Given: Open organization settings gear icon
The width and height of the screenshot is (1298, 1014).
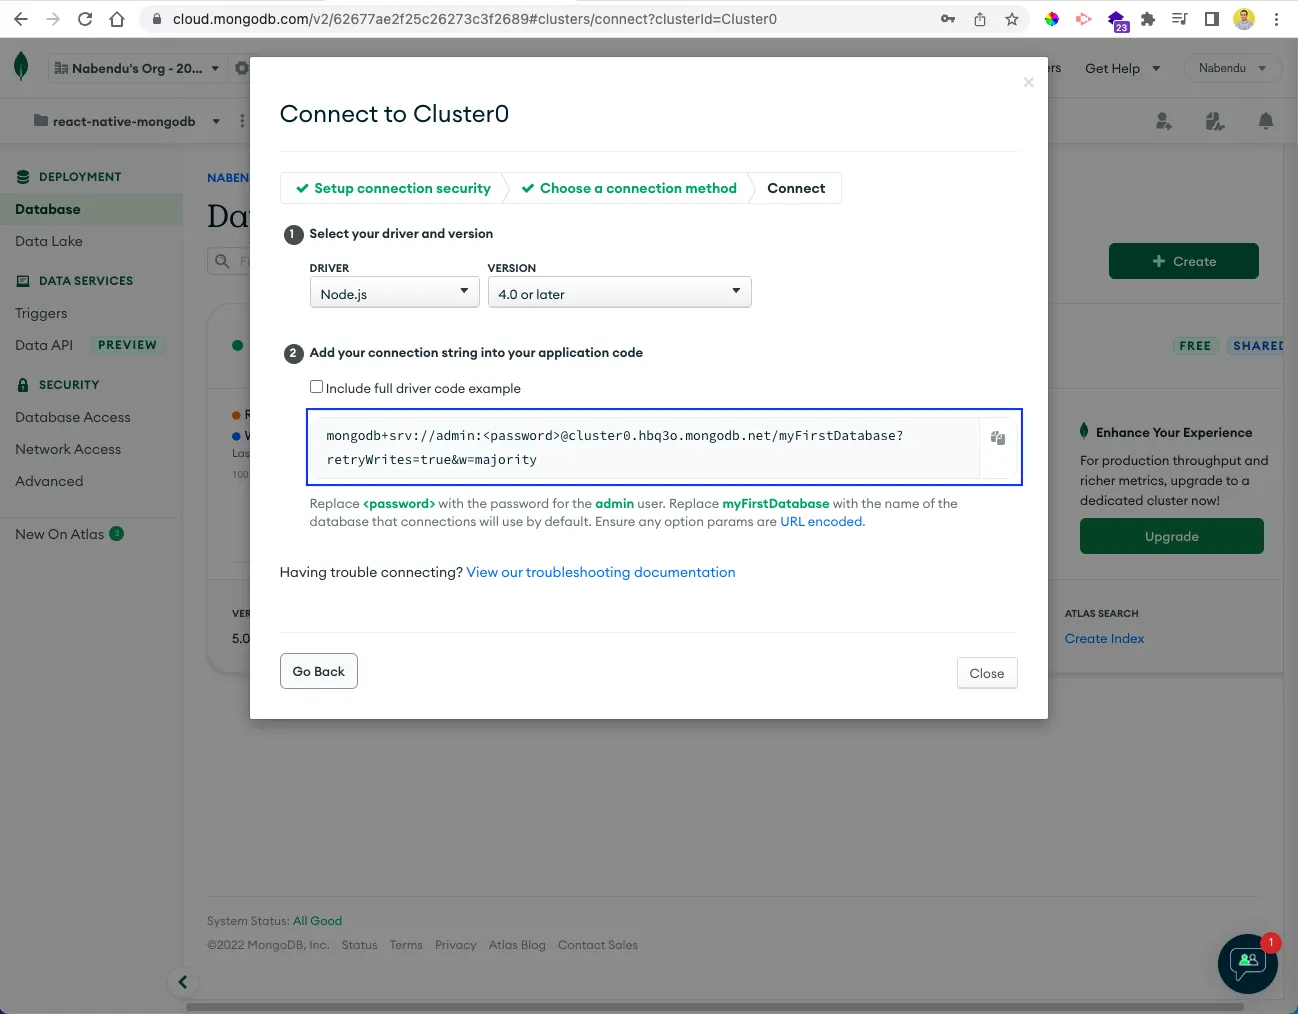Looking at the screenshot, I should pyautogui.click(x=241, y=68).
